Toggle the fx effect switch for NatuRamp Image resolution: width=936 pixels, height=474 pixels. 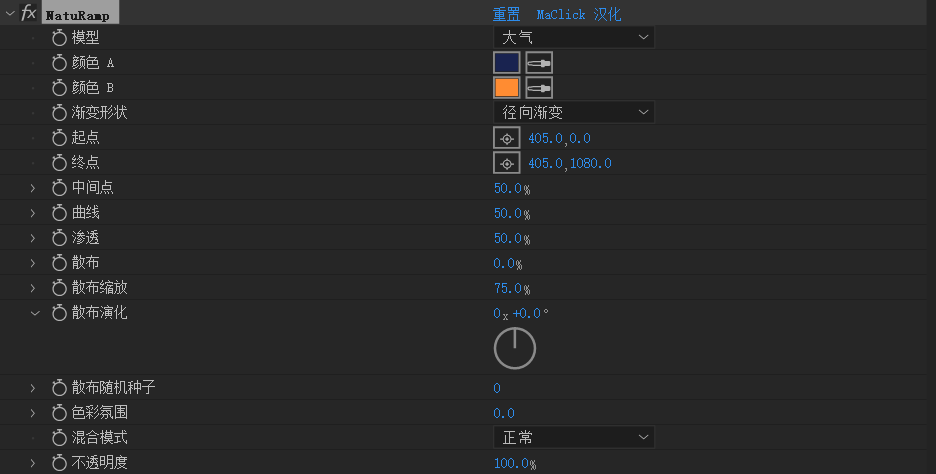29,14
